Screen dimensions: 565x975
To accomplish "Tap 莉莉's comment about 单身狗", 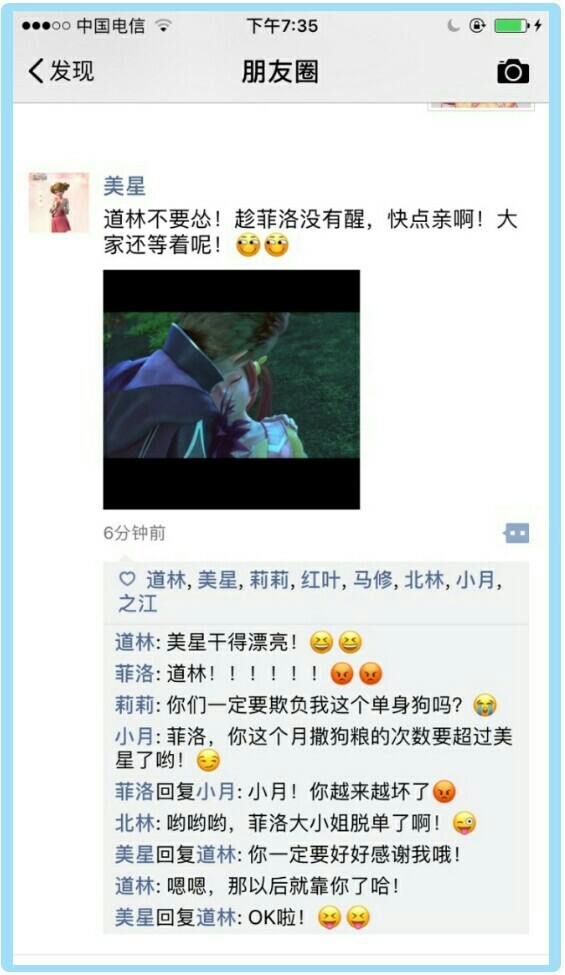I will [x=306, y=705].
